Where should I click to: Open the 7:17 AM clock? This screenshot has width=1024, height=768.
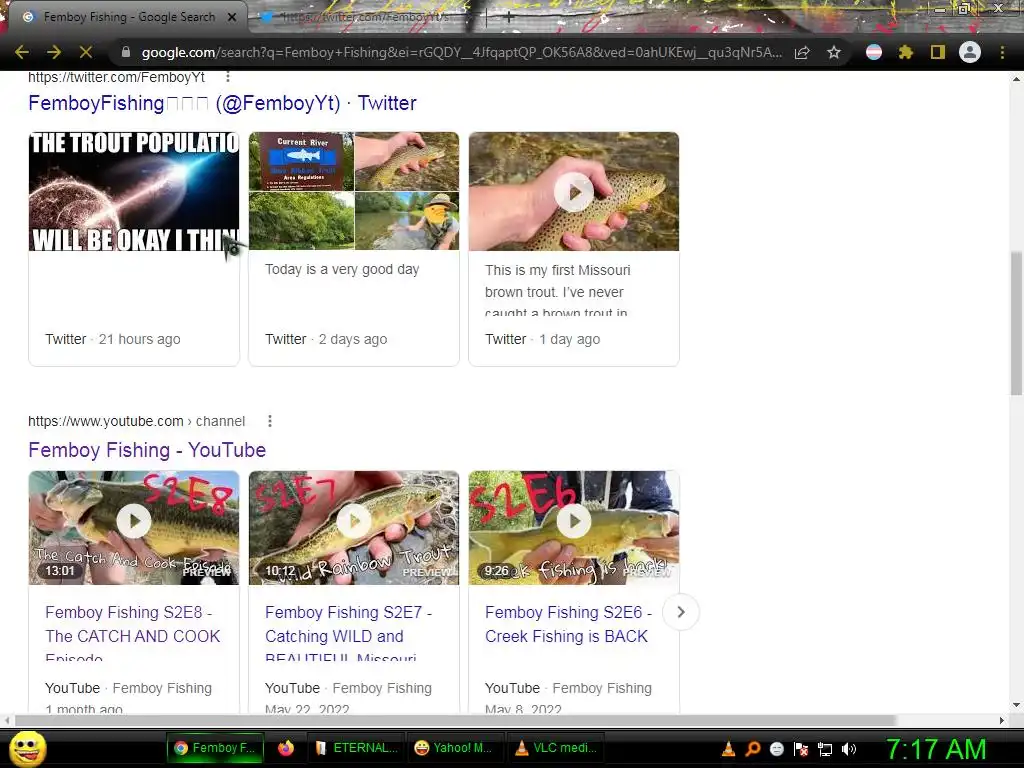[936, 749]
